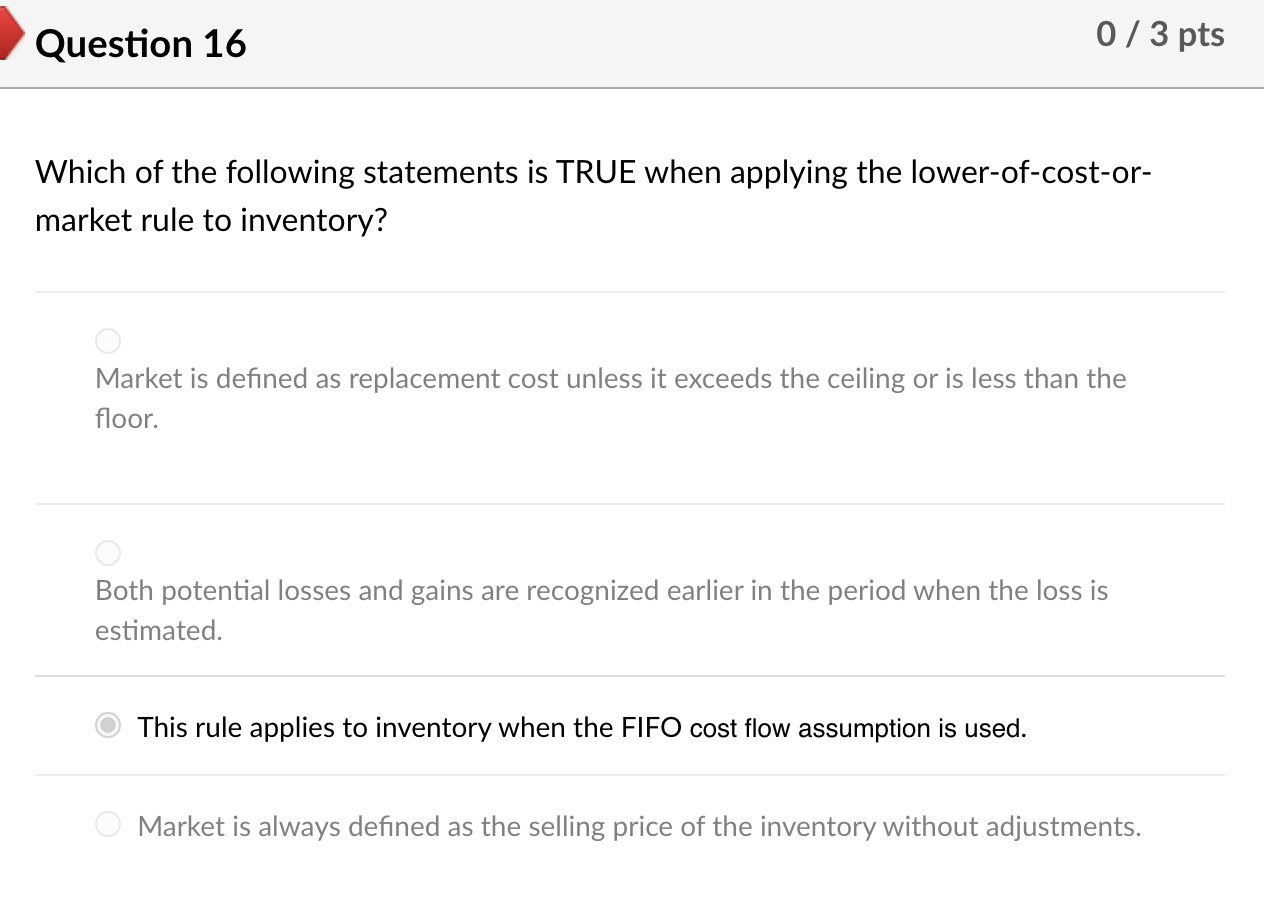Click the divider line above the first answer

click(630, 291)
